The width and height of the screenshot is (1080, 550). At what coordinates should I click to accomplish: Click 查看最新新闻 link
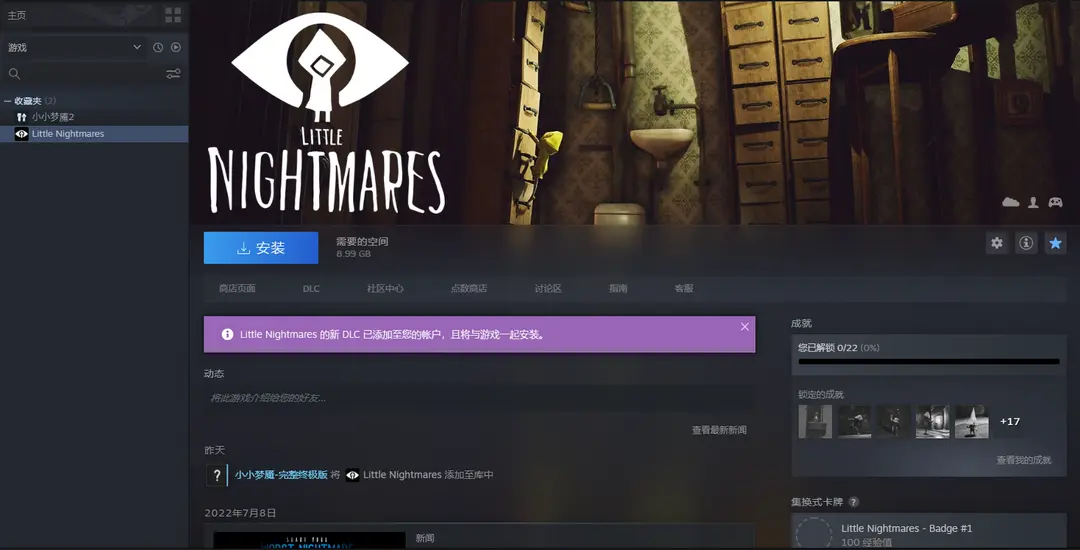719,430
